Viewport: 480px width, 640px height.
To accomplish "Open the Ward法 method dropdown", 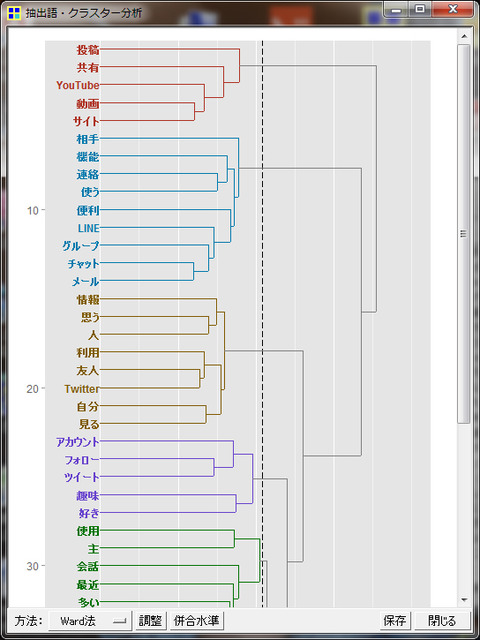I will (90, 621).
